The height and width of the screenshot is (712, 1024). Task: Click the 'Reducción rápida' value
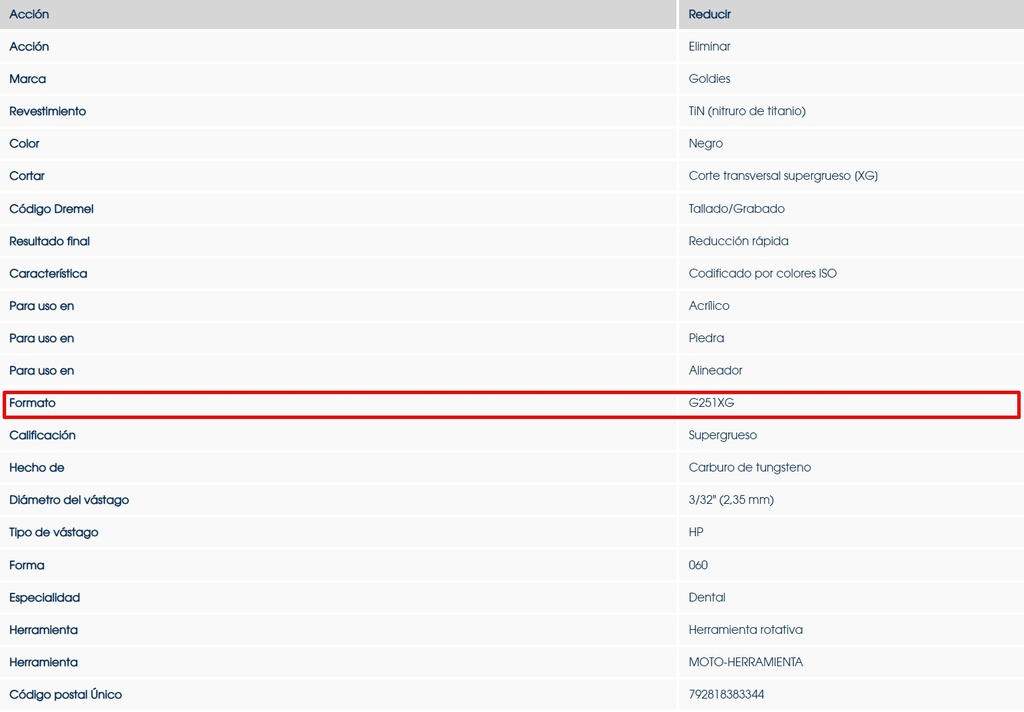click(x=739, y=241)
